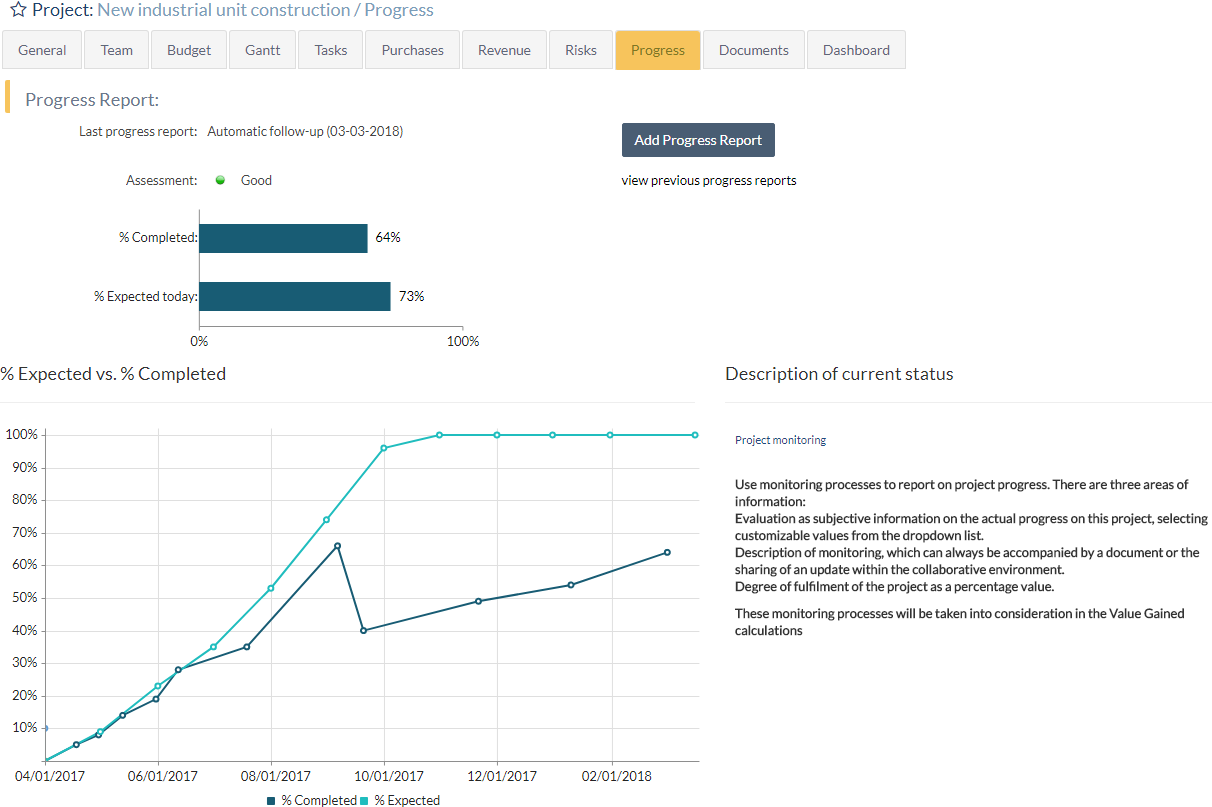Open the Purchases tab
This screenshot has height=807, width=1212.
pos(412,49)
